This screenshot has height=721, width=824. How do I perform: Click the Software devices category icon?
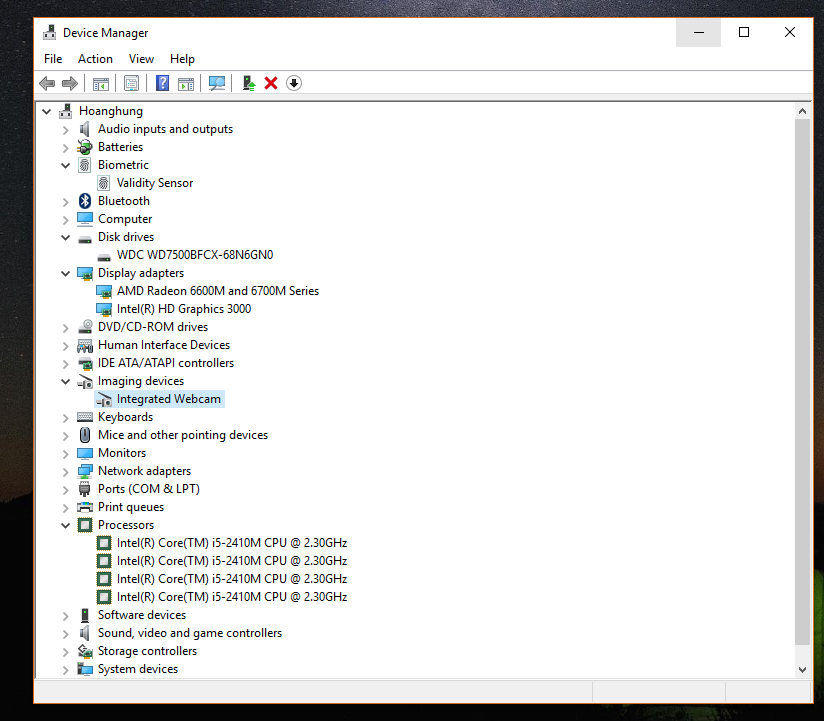coord(85,615)
